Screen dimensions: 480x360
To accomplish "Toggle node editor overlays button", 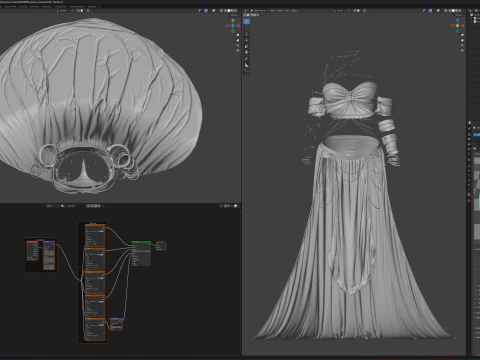I will (x=235, y=206).
